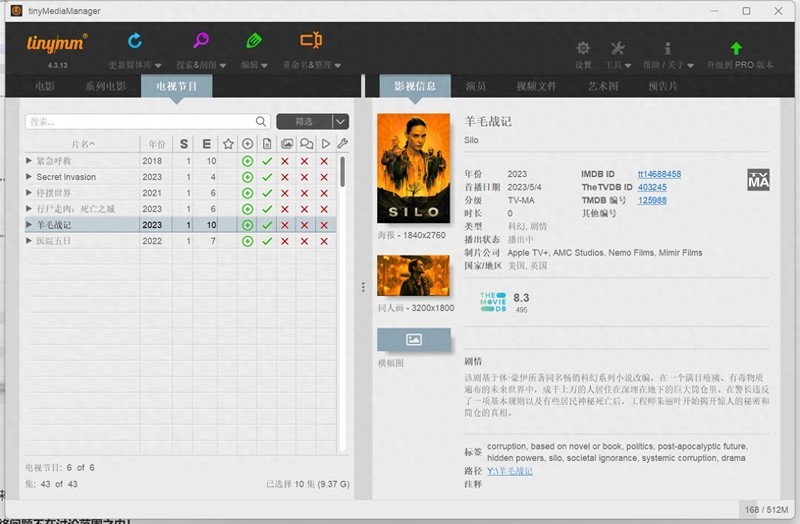Open IMDB link tt14688458
Viewport: 800px width, 524px height.
[659, 174]
